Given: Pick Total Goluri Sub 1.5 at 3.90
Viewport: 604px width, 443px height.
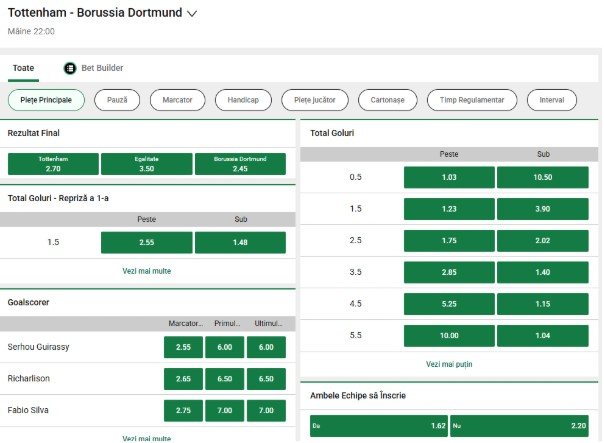Looking at the screenshot, I should click(x=543, y=209).
